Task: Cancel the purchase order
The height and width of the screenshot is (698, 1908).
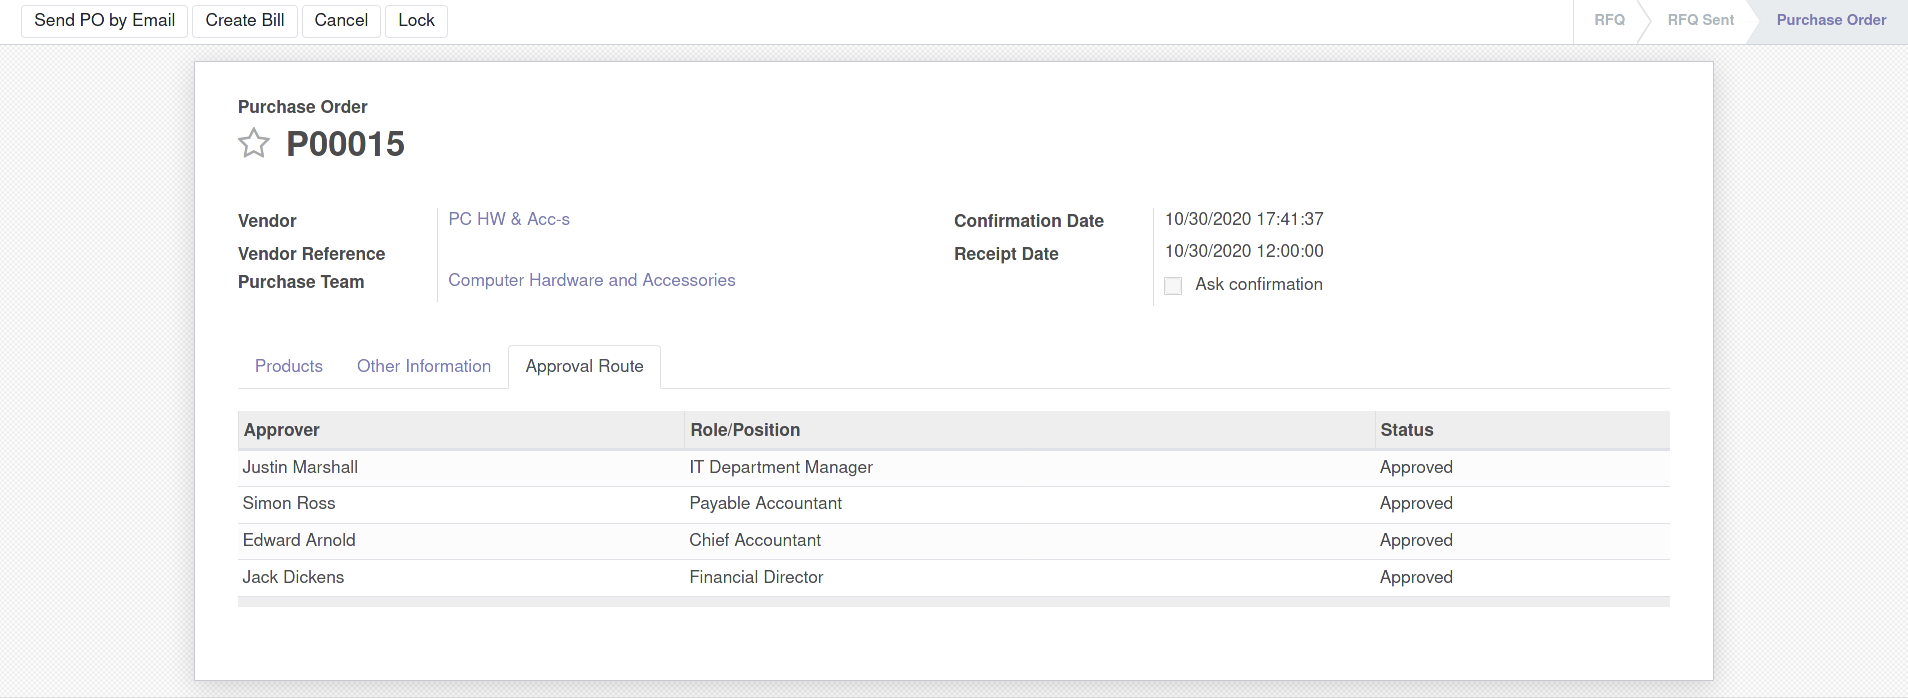Action: coord(341,20)
